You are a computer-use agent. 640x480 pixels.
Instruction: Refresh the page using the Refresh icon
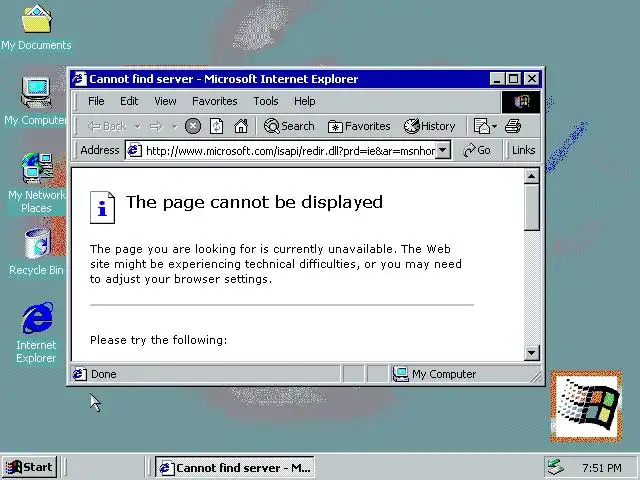click(216, 126)
